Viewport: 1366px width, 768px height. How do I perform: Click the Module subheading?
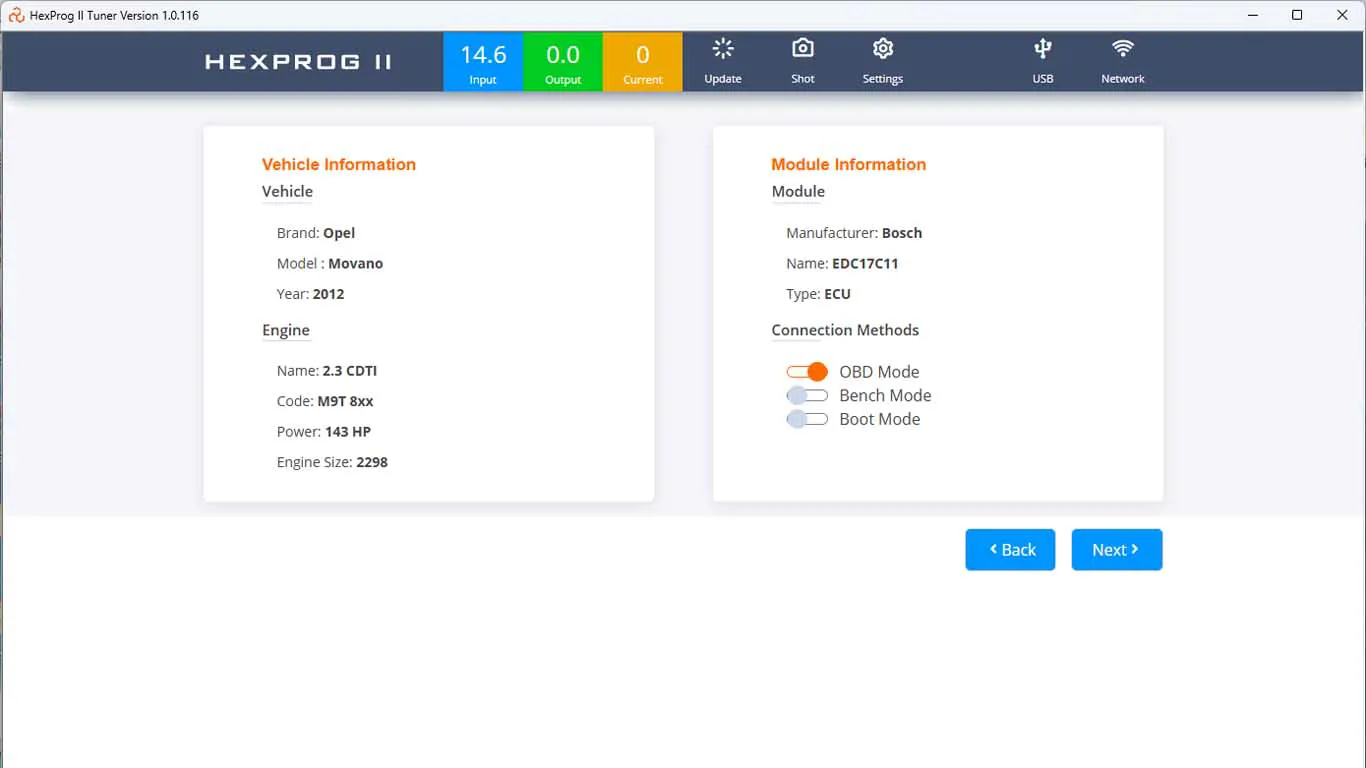[798, 192]
